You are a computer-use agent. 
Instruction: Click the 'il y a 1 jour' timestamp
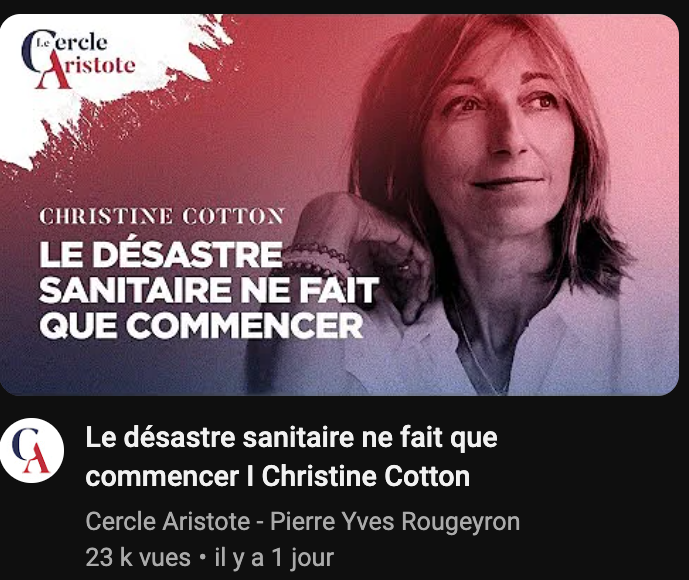[274, 557]
